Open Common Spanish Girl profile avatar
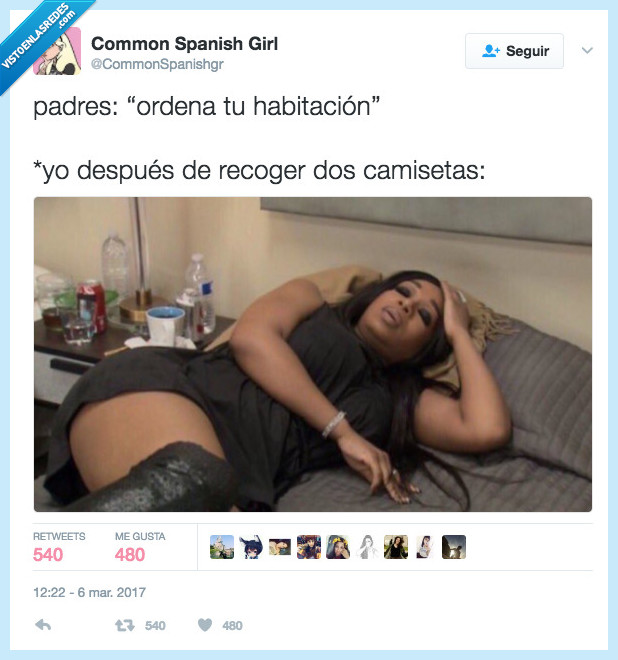This screenshot has height=660, width=618. click(x=57, y=51)
